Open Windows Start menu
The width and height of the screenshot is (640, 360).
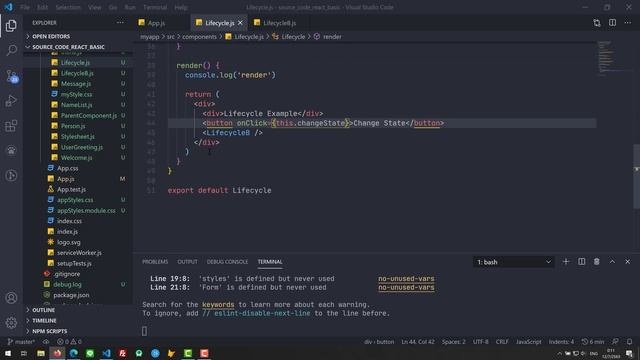pyautogui.click(x=8, y=353)
